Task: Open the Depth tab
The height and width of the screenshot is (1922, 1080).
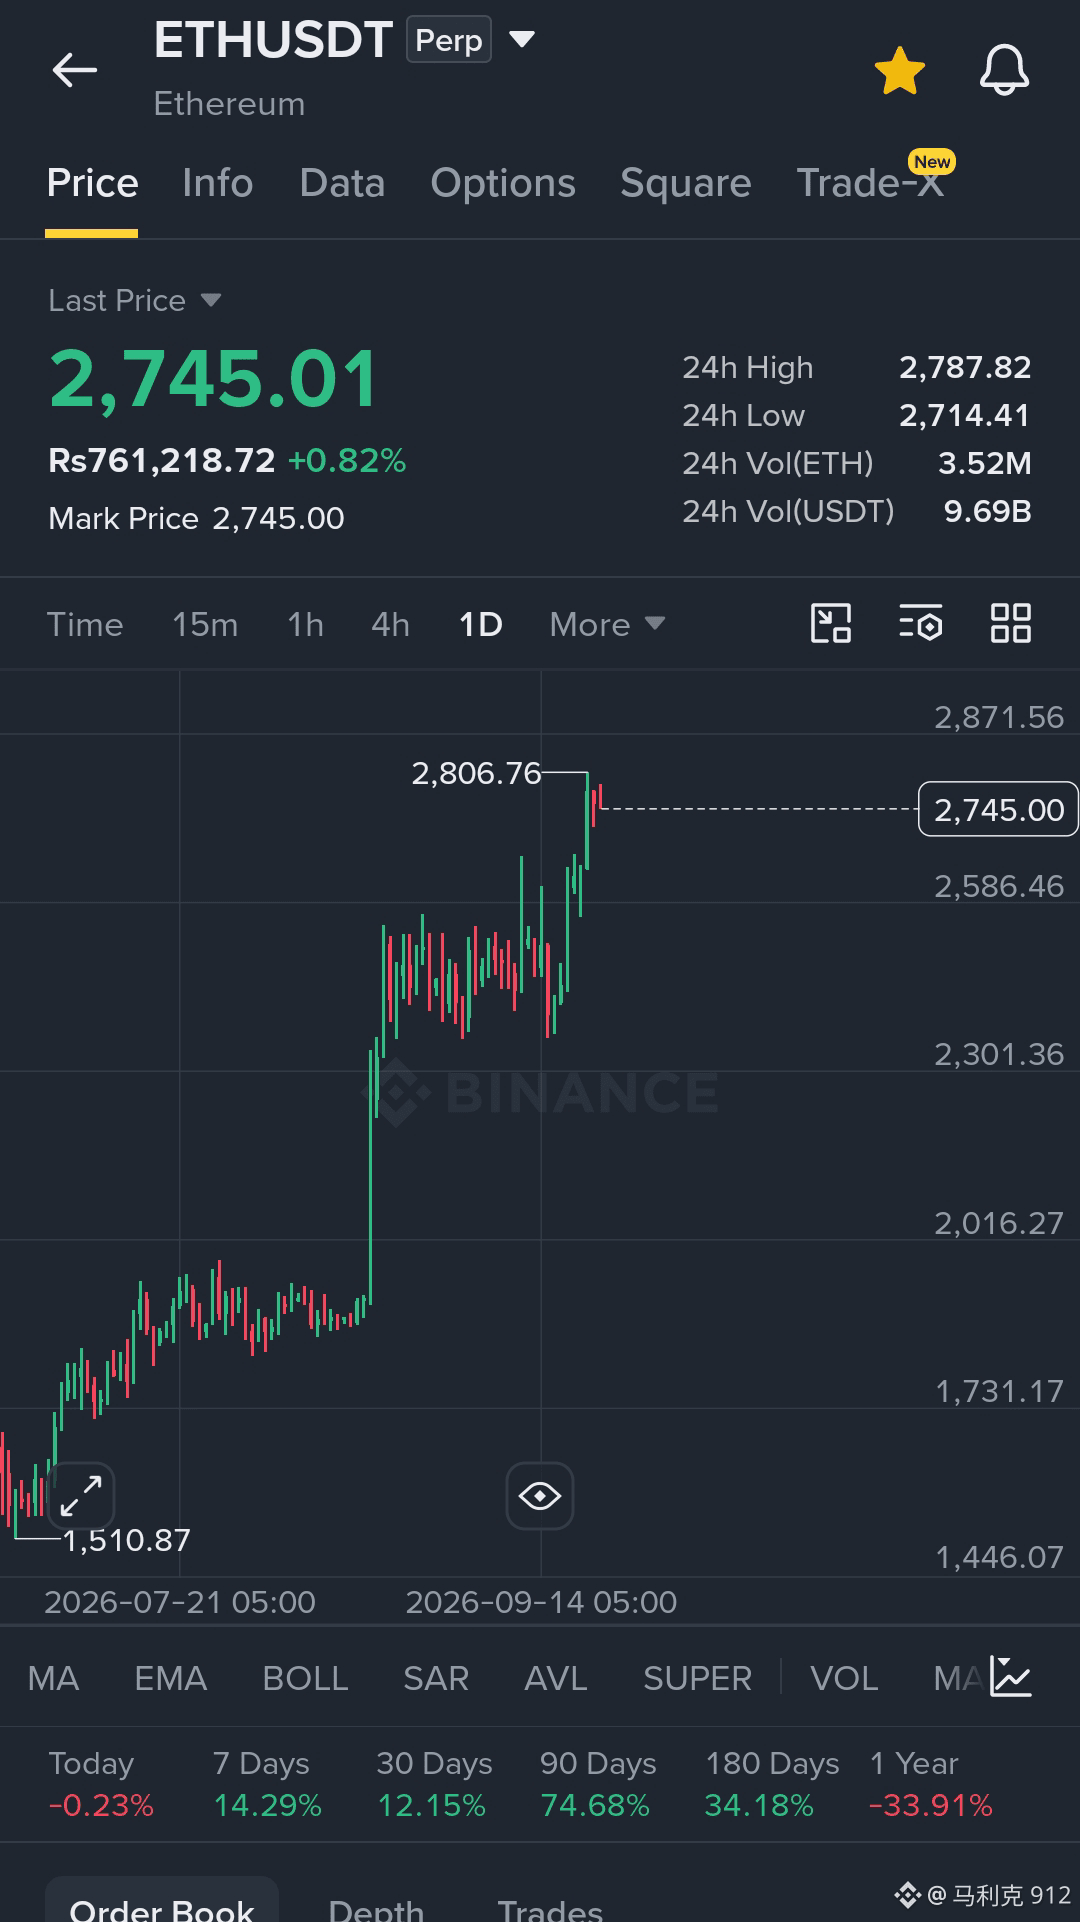Action: 376,1908
